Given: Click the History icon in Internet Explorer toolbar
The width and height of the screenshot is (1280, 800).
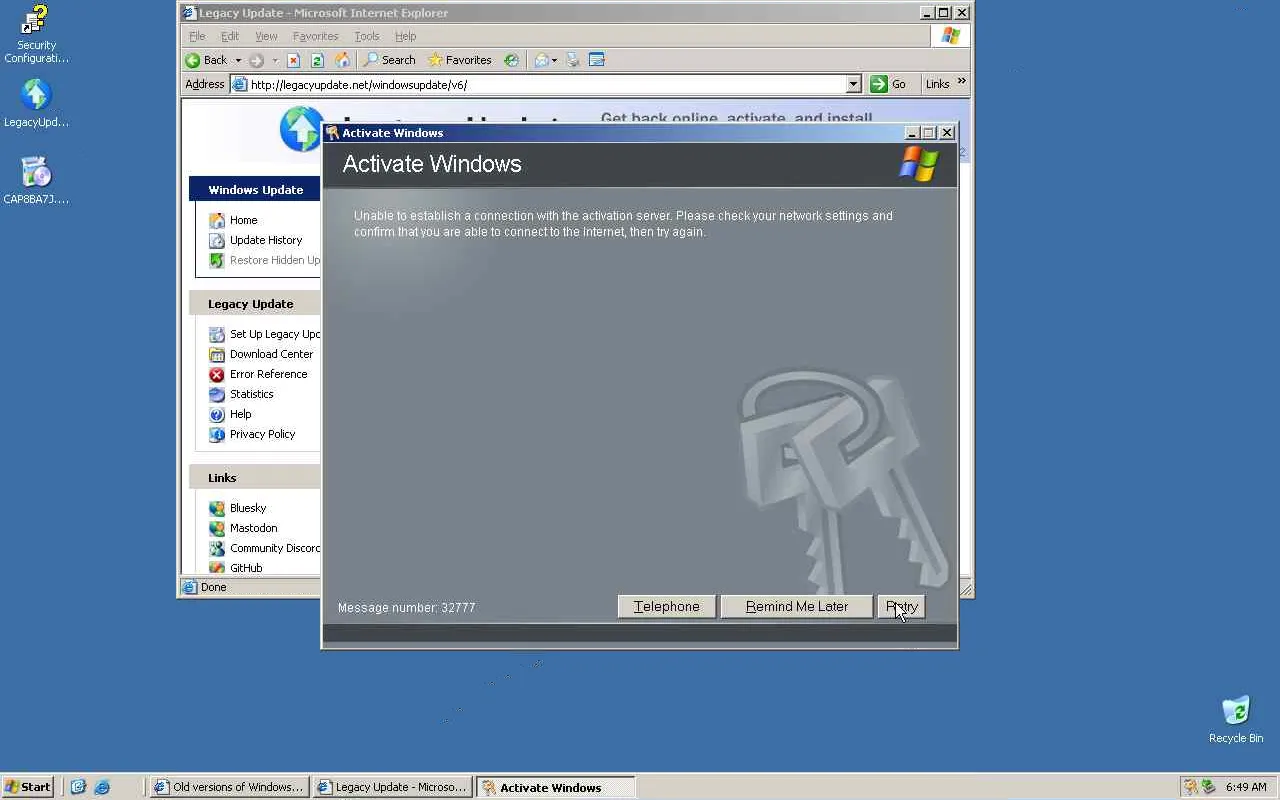Looking at the screenshot, I should point(511,60).
